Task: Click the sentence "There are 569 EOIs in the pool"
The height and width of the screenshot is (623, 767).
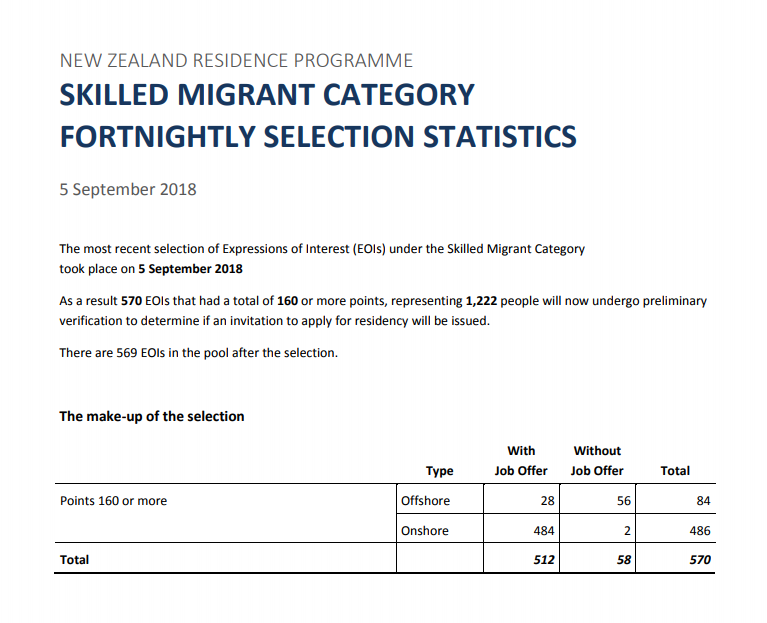Action: tap(198, 353)
